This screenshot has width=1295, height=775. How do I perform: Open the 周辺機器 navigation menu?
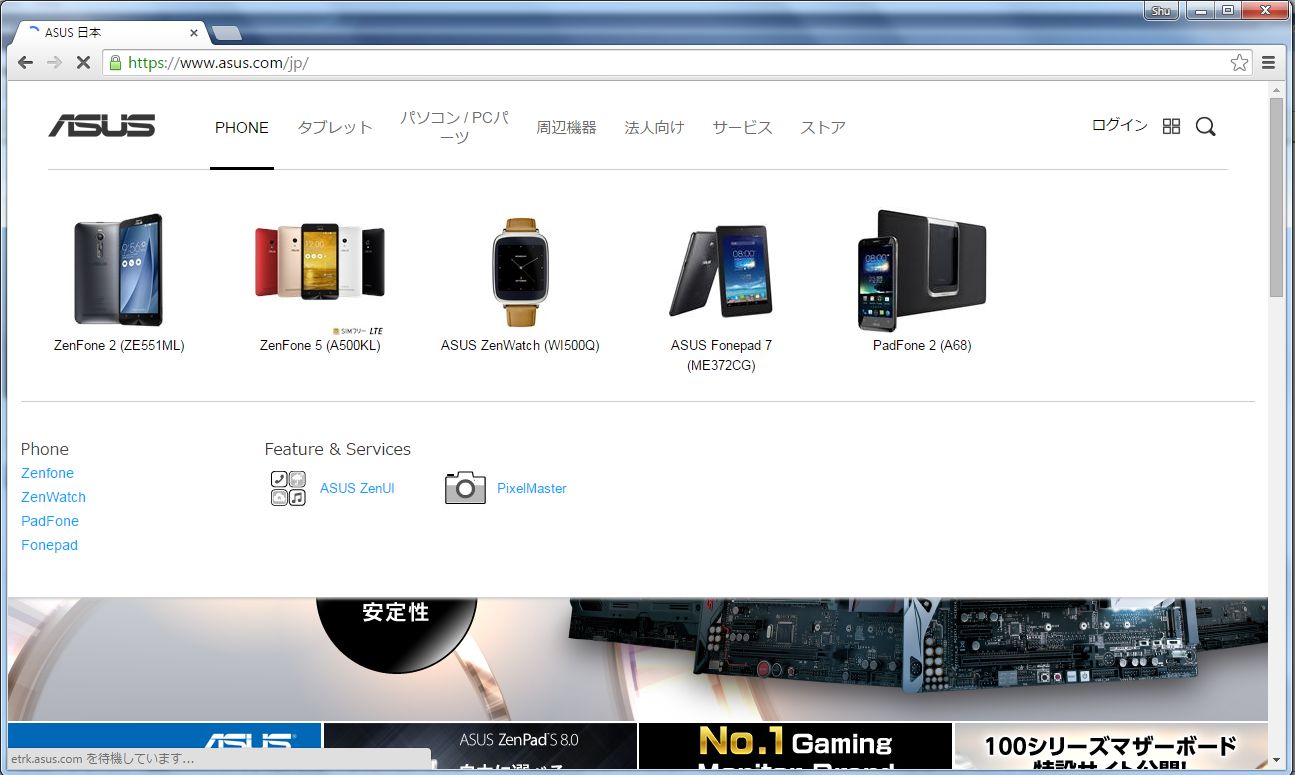click(x=566, y=127)
